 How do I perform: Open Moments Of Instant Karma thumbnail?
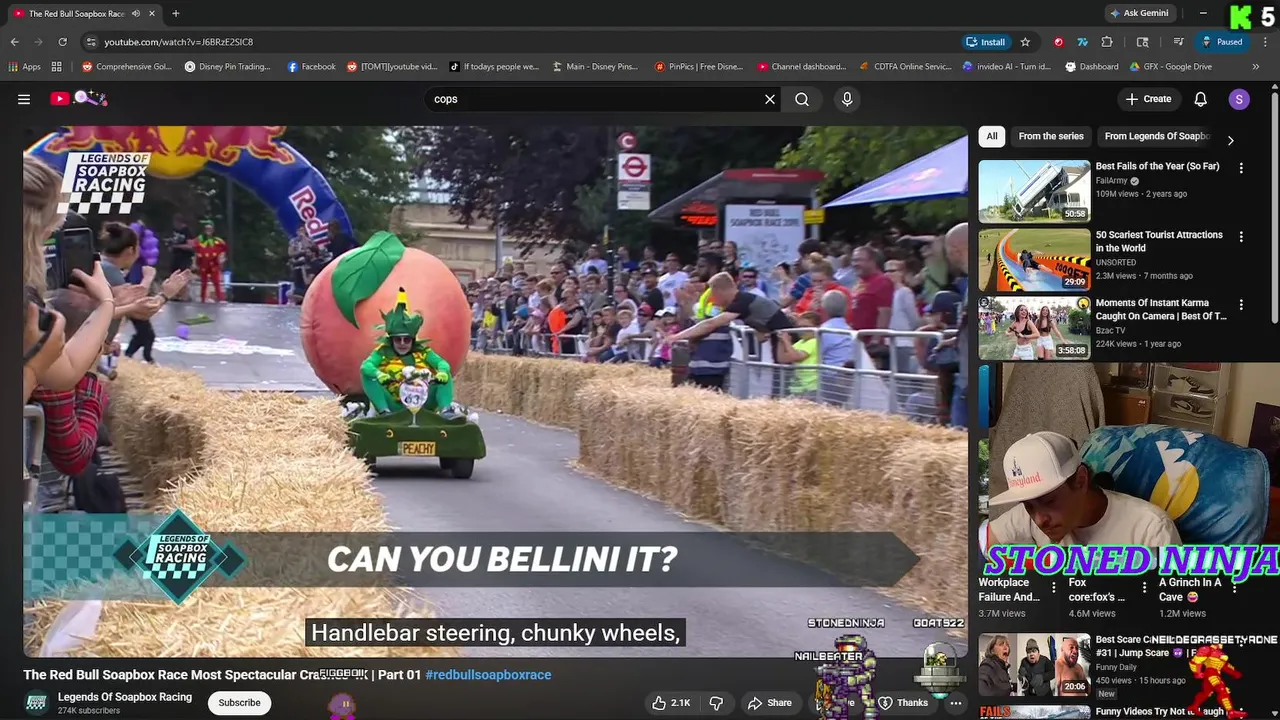pos(1034,327)
